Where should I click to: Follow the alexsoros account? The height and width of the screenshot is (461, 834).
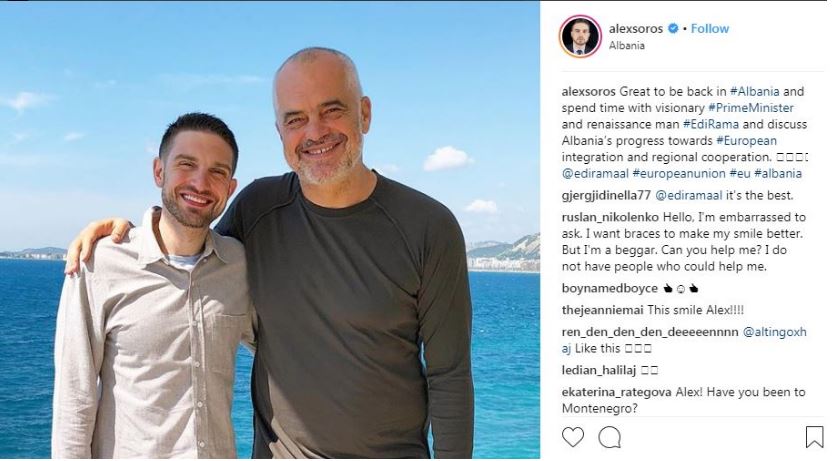click(x=710, y=29)
